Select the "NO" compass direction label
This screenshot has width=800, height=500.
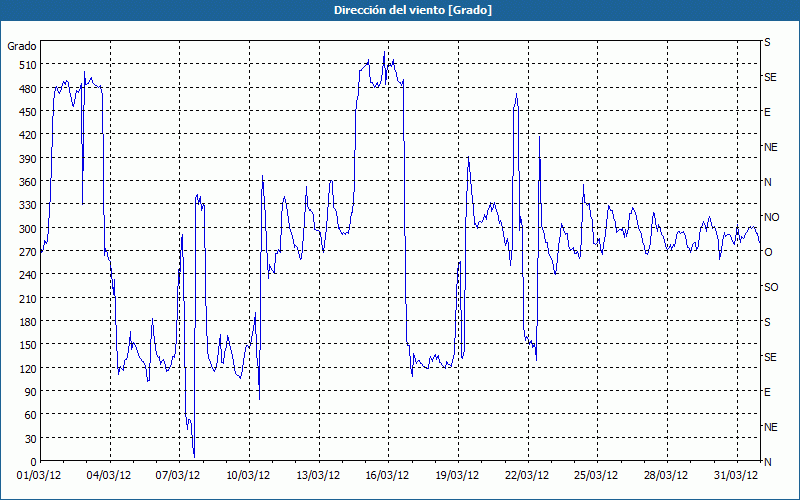tap(771, 217)
